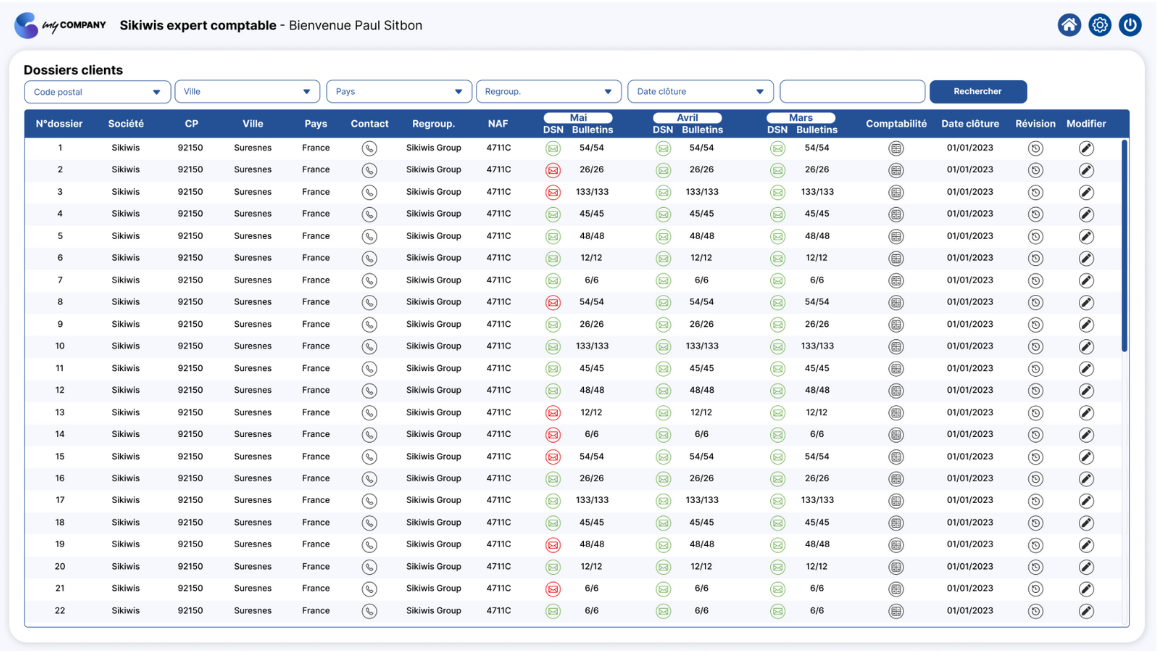Open the Regroup. filter dropdown
The image size is (1158, 651).
[548, 92]
